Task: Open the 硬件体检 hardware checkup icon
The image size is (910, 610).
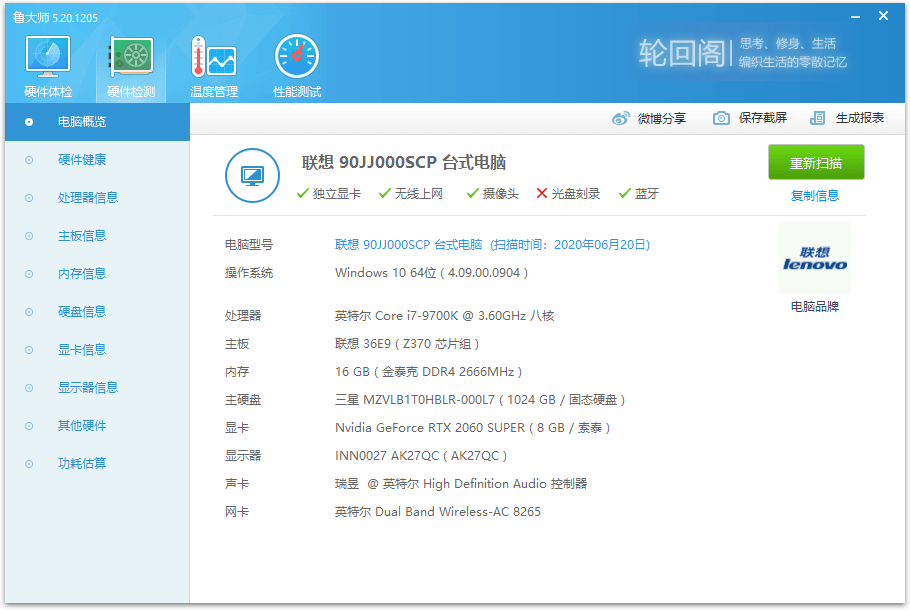Action: [x=48, y=66]
